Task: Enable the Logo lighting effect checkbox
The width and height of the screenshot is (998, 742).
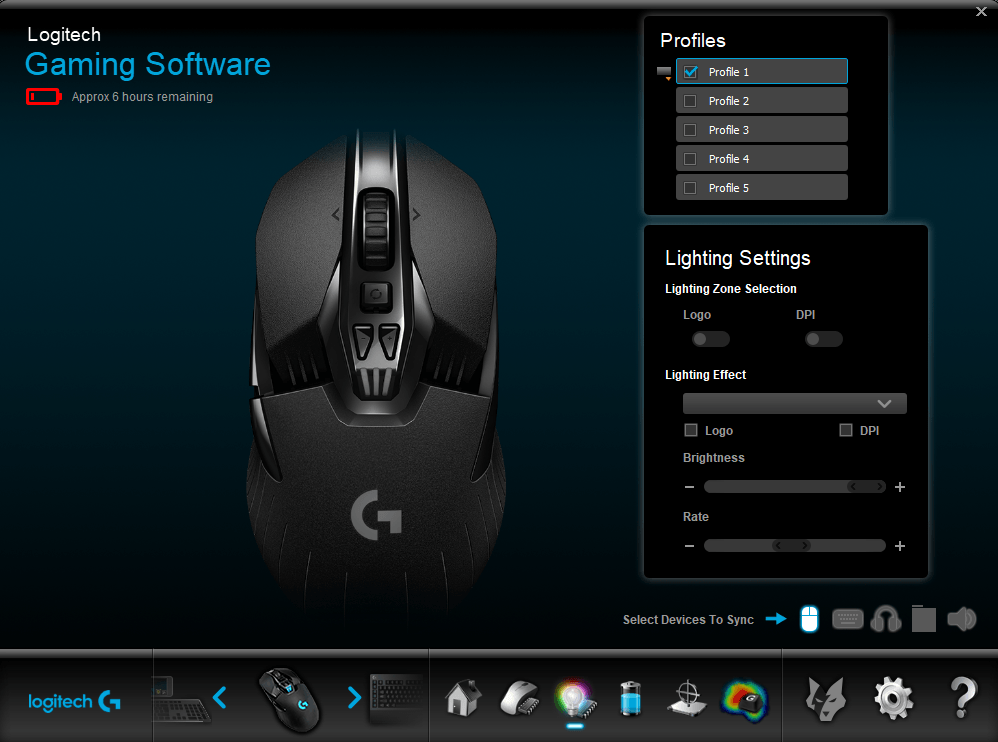Action: pos(691,430)
